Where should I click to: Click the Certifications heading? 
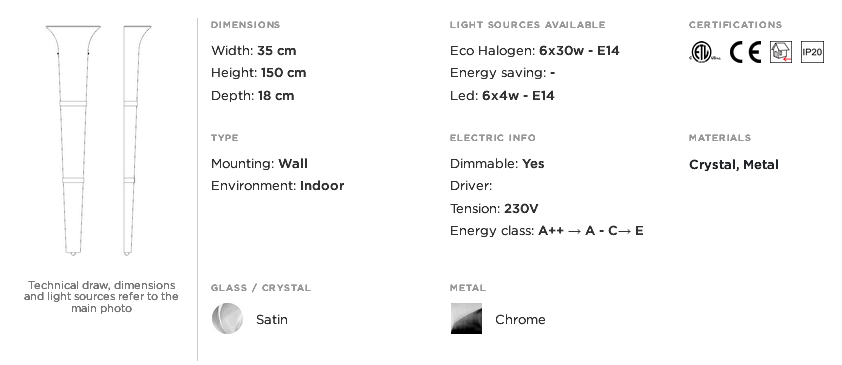point(735,25)
